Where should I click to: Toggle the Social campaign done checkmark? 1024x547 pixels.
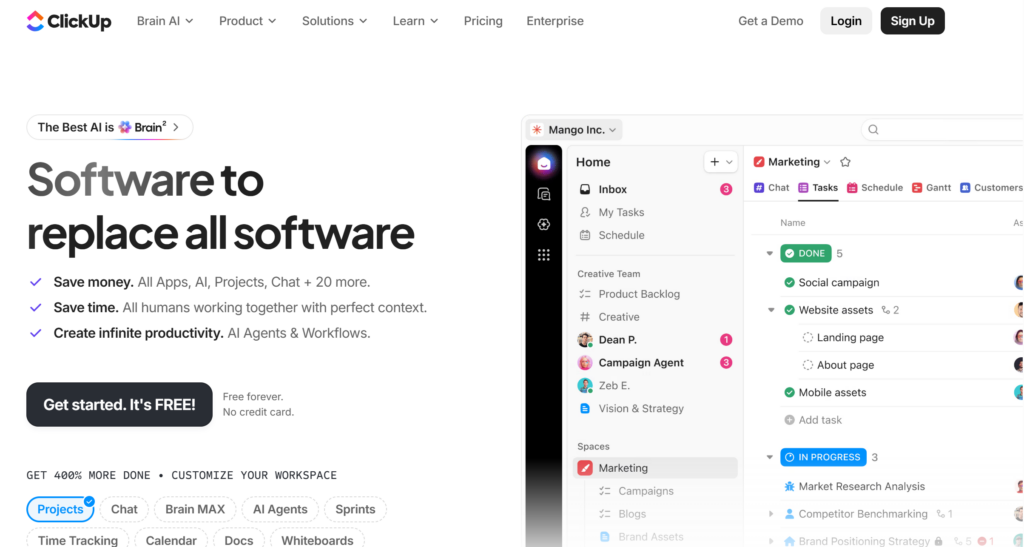pyautogui.click(x=790, y=283)
